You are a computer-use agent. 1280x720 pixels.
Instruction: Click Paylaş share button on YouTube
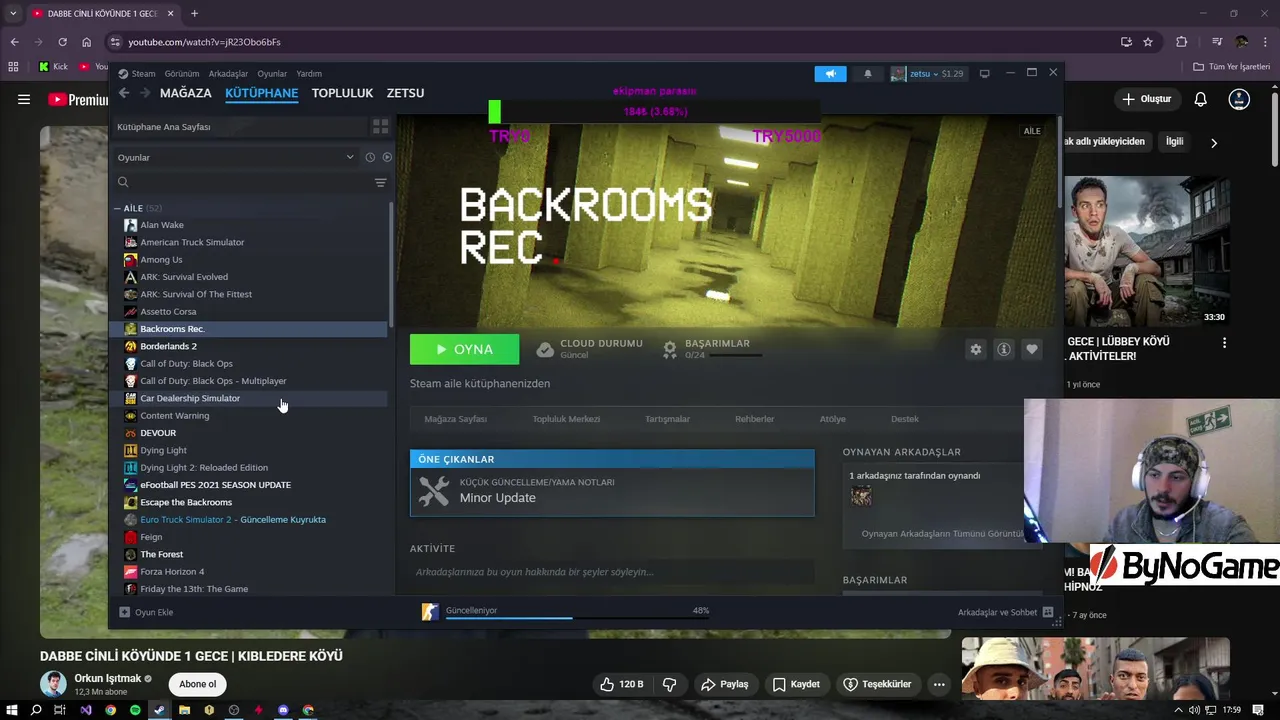[725, 684]
